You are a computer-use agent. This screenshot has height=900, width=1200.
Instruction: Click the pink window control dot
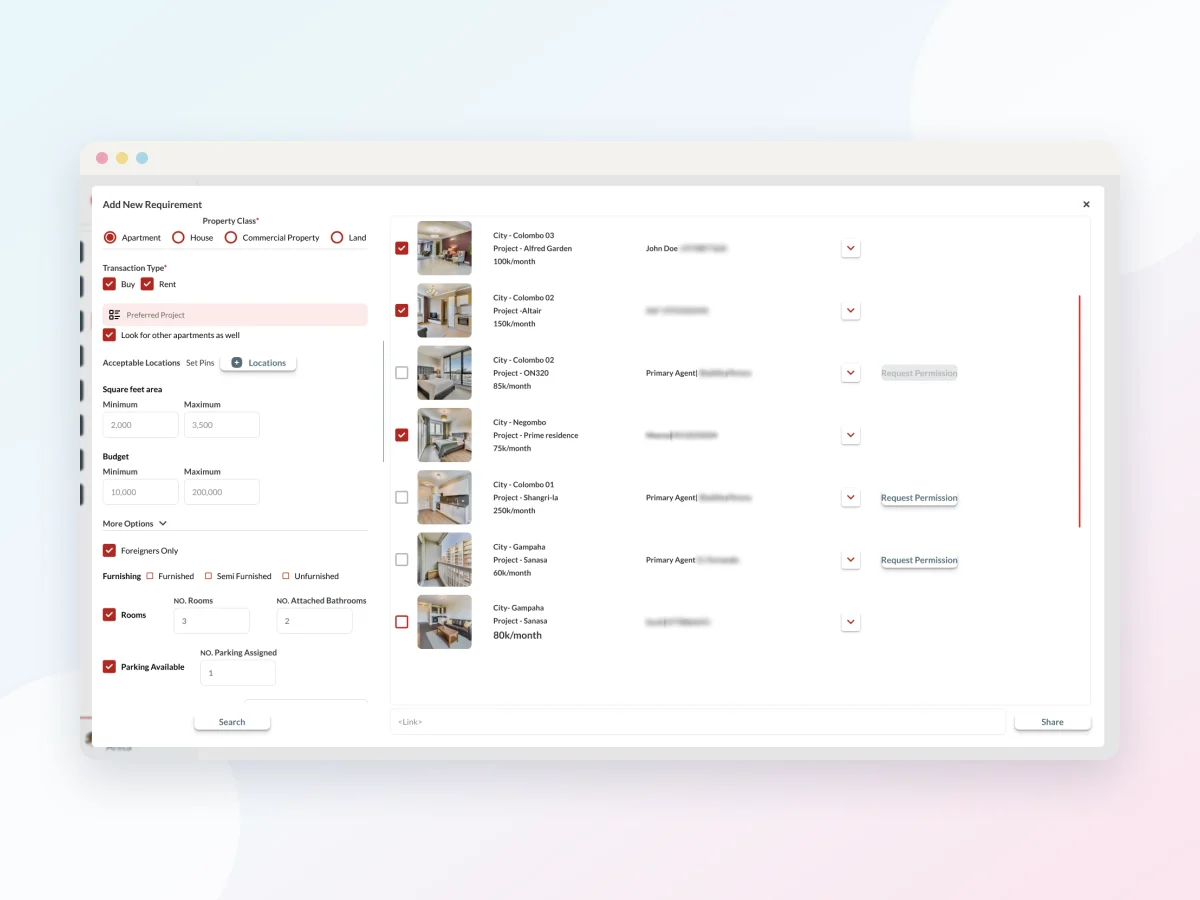(x=102, y=158)
